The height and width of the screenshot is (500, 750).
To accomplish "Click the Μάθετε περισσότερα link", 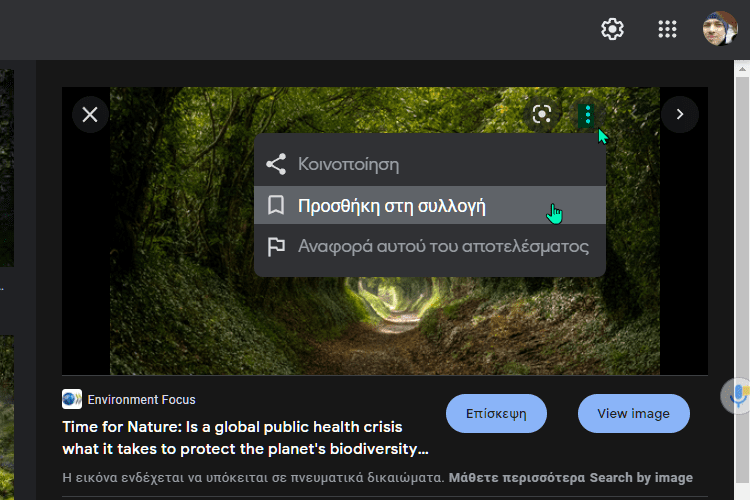I will (x=517, y=478).
